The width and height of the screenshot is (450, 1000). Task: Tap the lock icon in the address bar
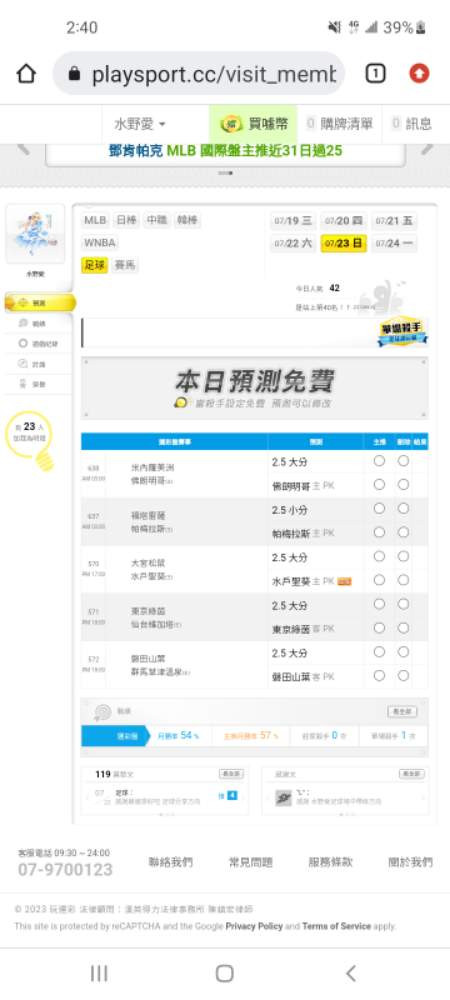(75, 75)
